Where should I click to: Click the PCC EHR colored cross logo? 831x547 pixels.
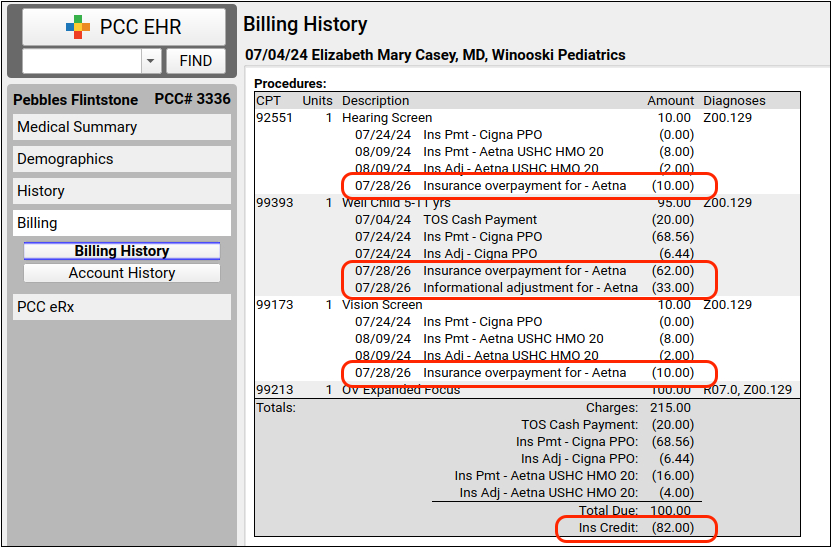[x=78, y=27]
